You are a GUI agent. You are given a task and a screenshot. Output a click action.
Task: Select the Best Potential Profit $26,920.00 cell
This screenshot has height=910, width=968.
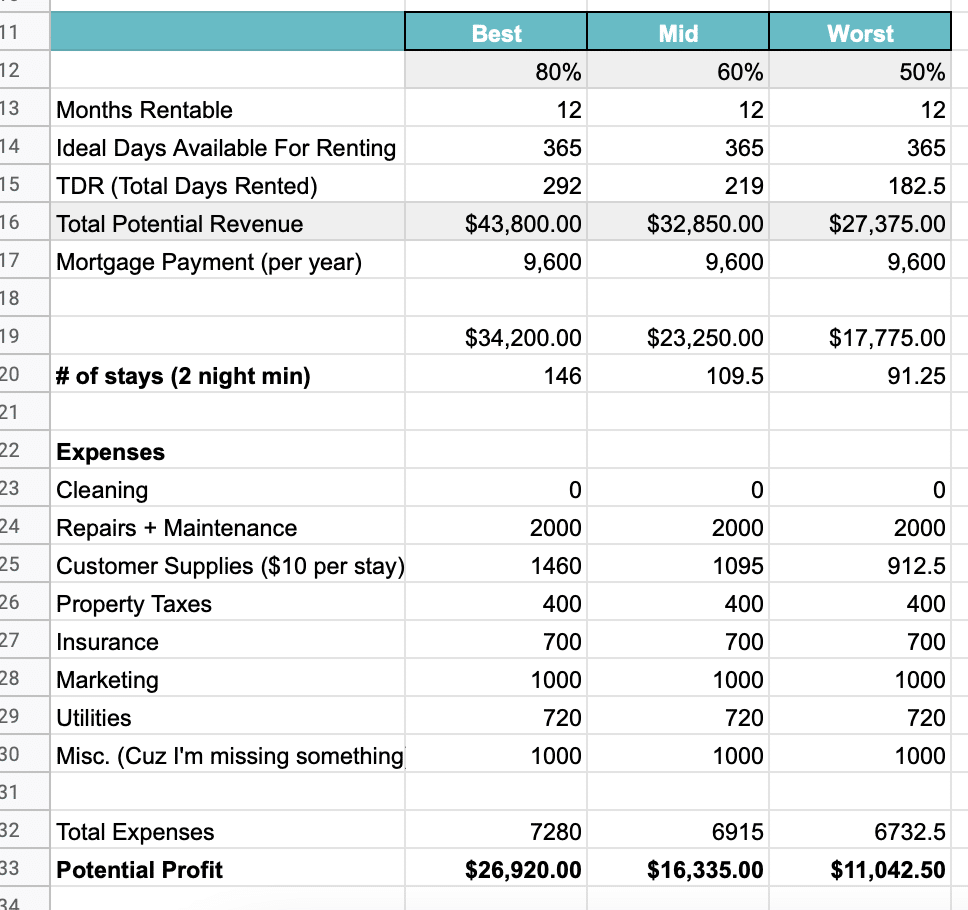click(496, 868)
